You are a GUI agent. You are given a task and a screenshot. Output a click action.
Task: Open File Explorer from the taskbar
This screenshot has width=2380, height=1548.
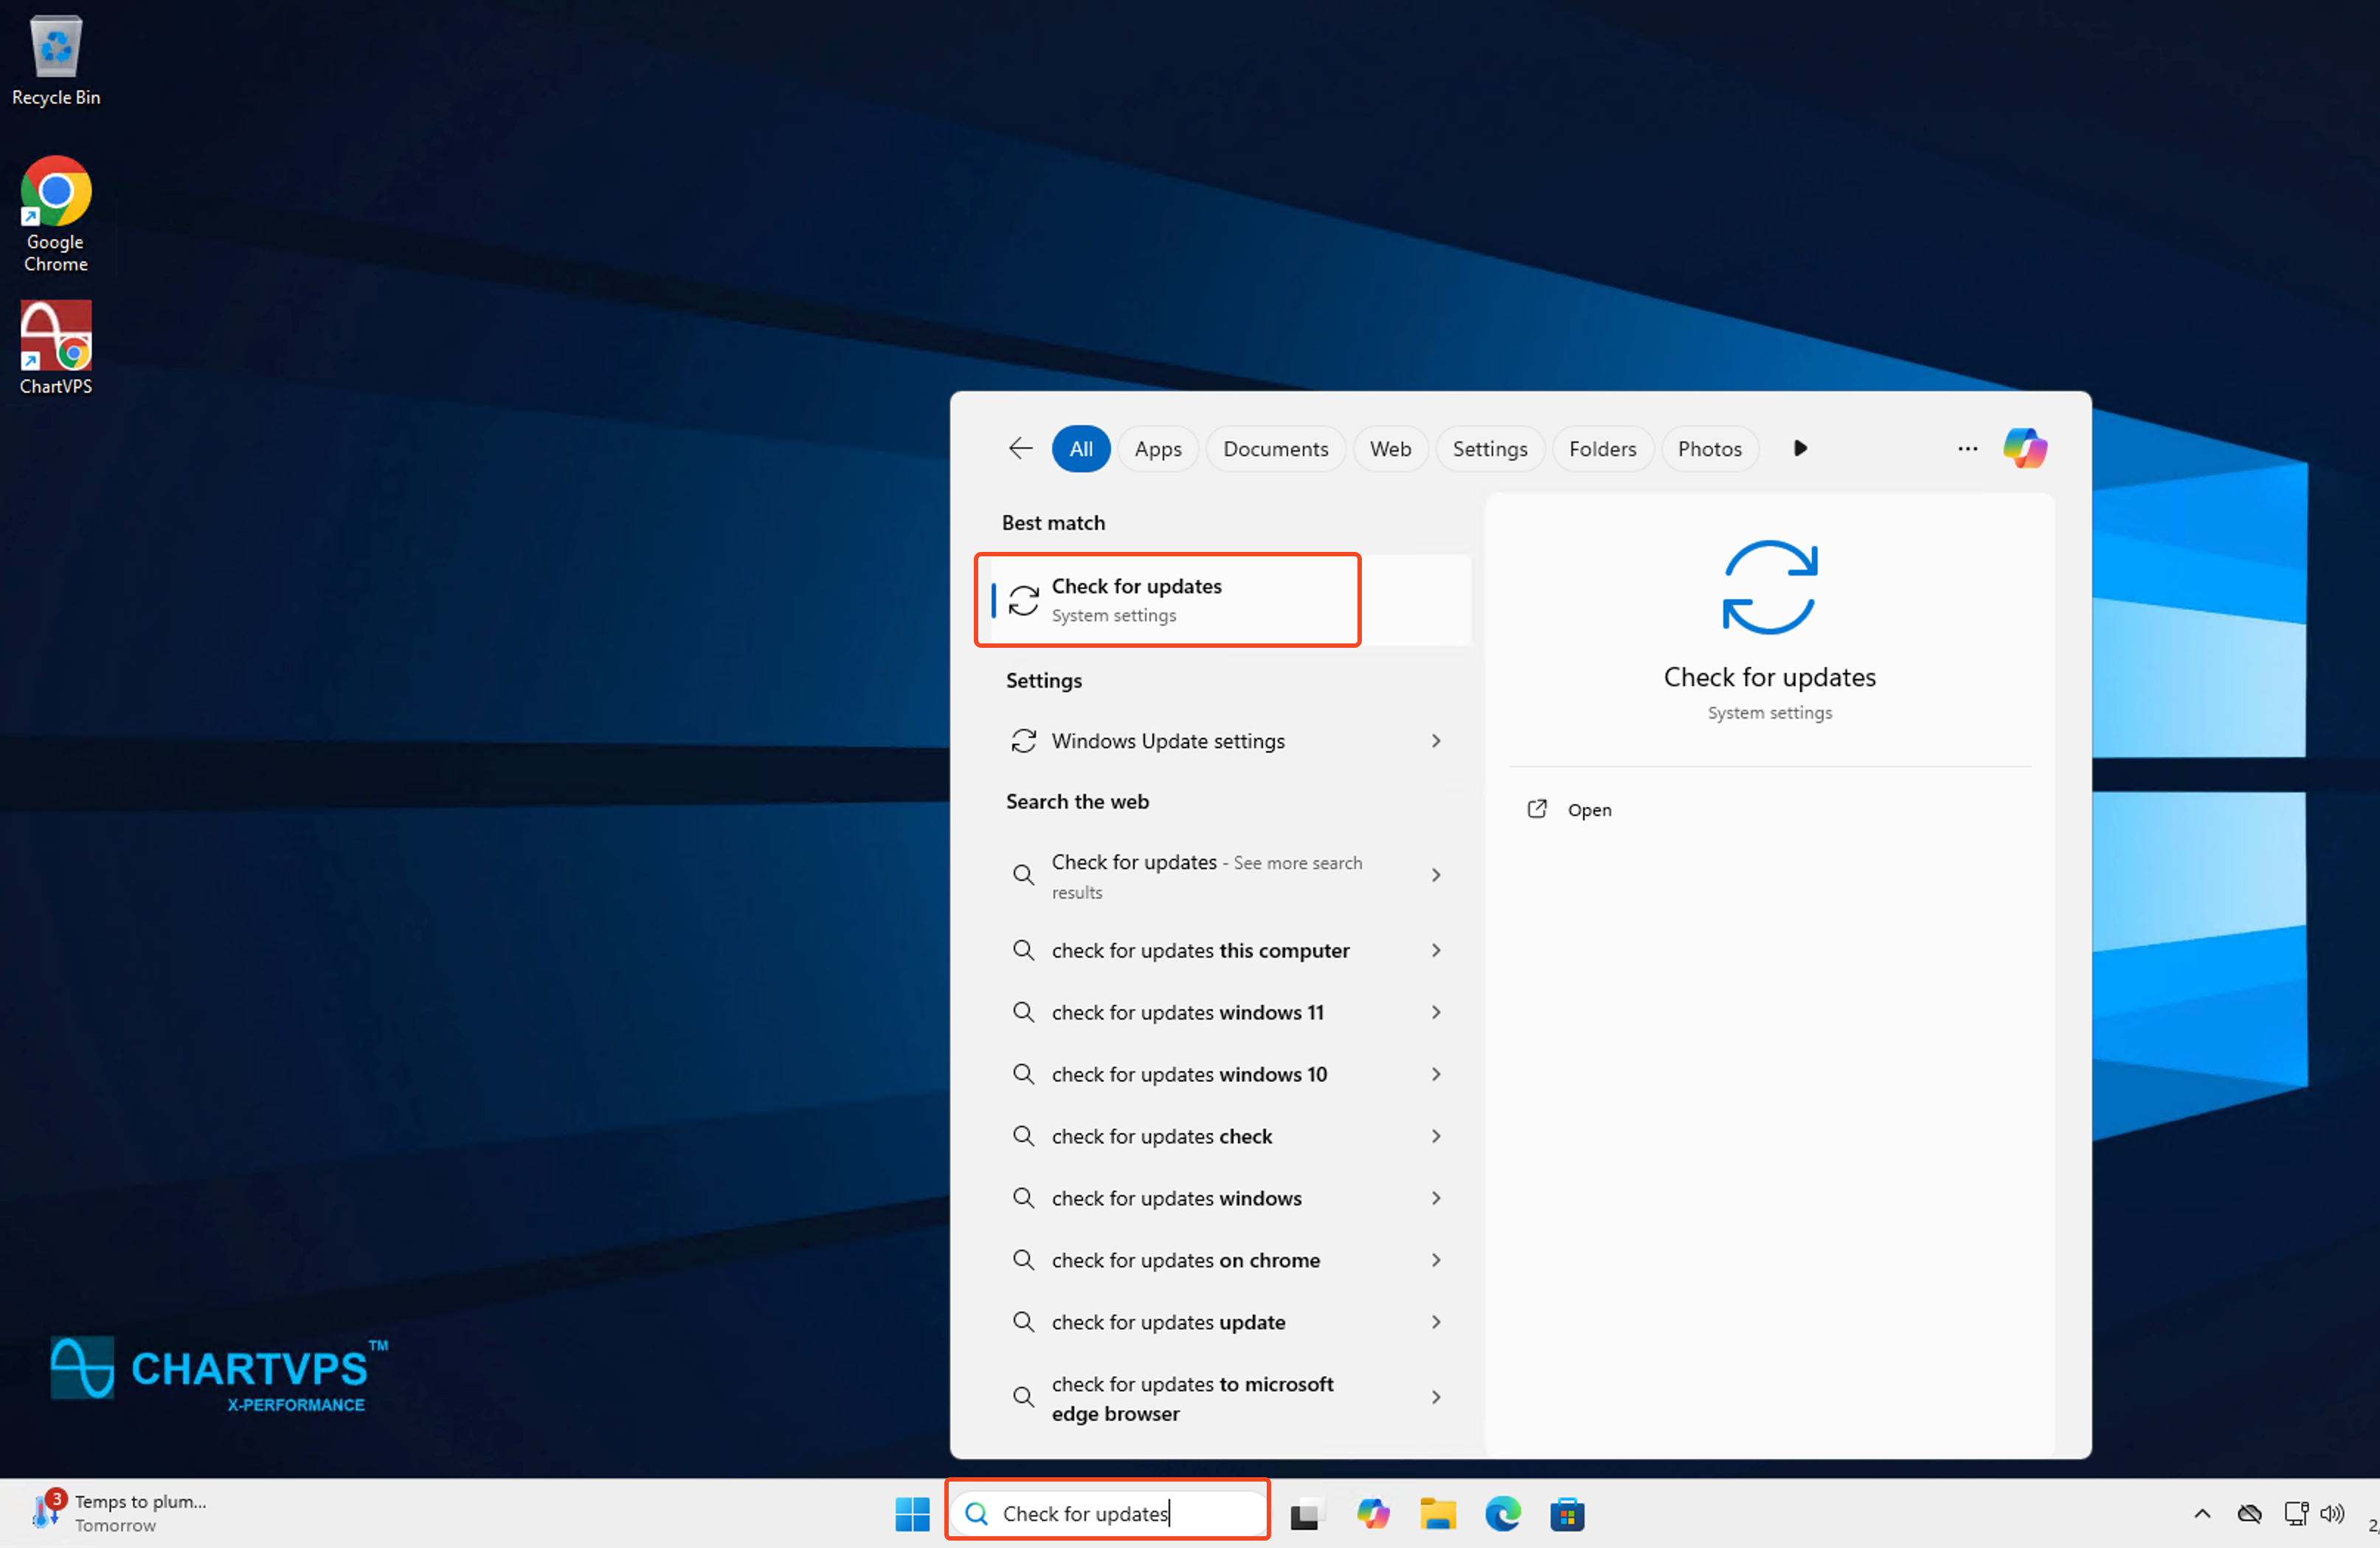point(1437,1513)
